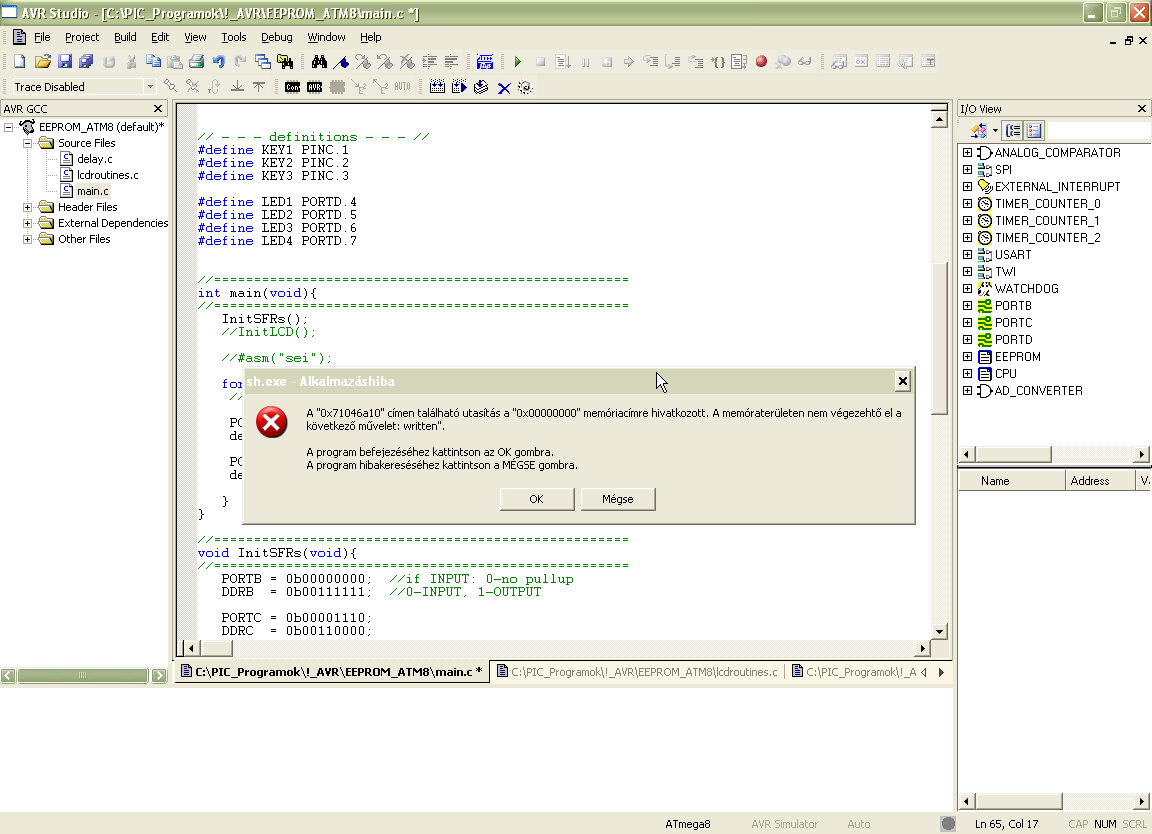Click OK in the error dialog
The height and width of the screenshot is (834, 1152).
click(x=536, y=499)
